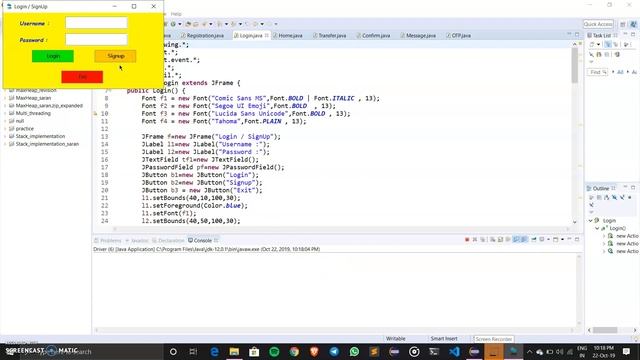This screenshot has width=640, height=360.
Task: Minimize the Console view panel
Action: point(569,239)
